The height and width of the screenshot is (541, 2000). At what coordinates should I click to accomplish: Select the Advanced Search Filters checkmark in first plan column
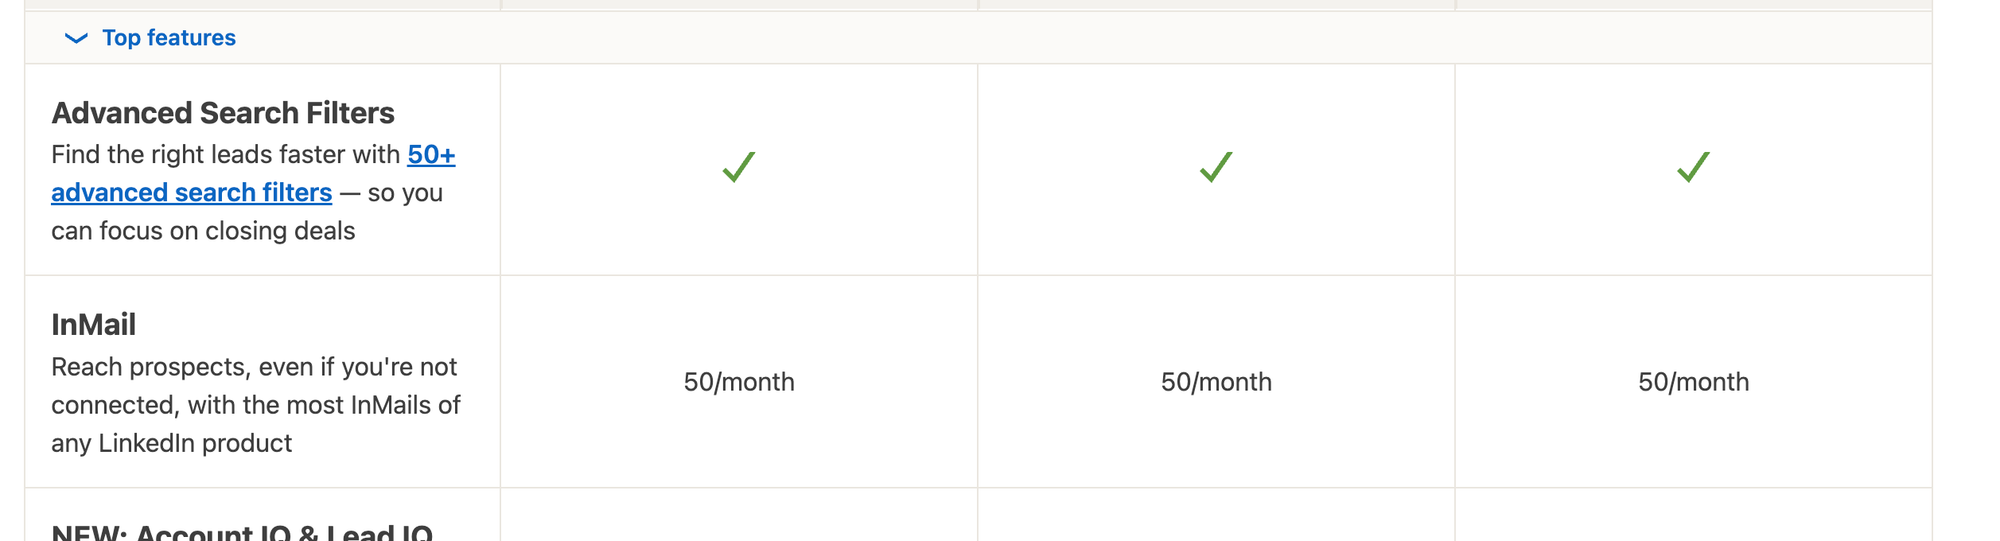739,167
